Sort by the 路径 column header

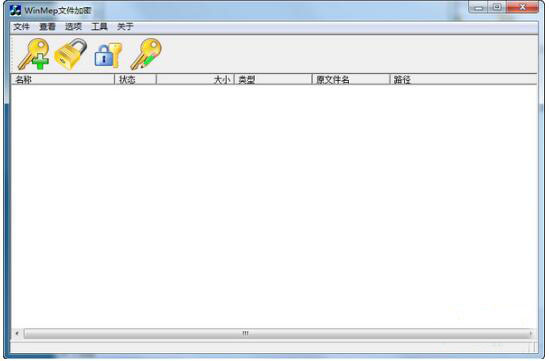tap(463, 79)
